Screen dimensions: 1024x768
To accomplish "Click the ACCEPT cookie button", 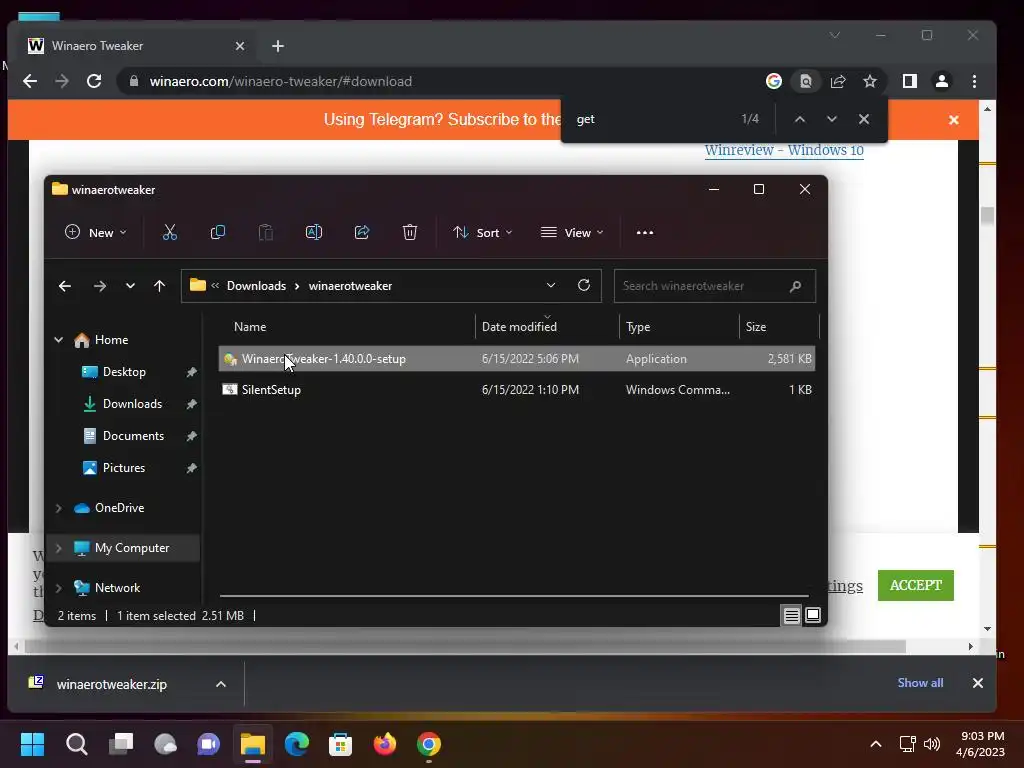I will [x=916, y=585].
